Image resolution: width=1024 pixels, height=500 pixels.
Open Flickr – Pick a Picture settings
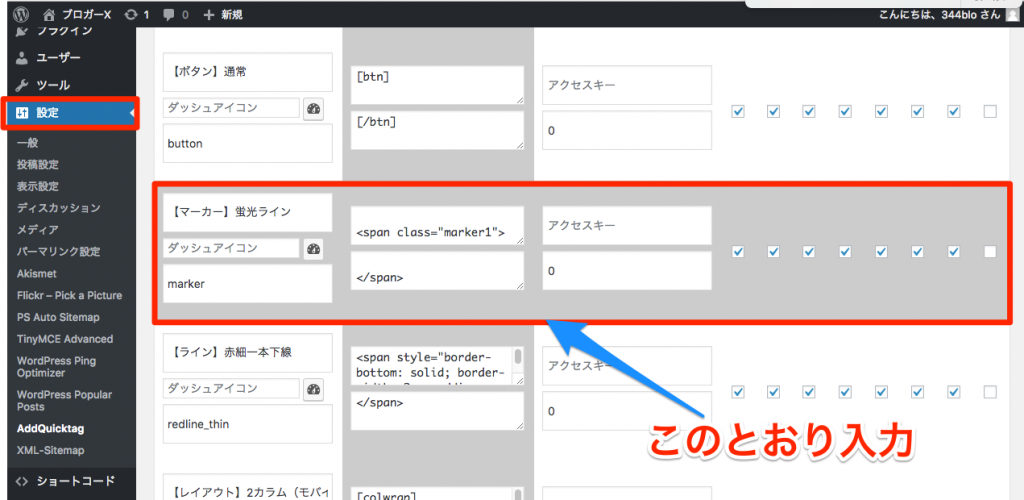69,295
